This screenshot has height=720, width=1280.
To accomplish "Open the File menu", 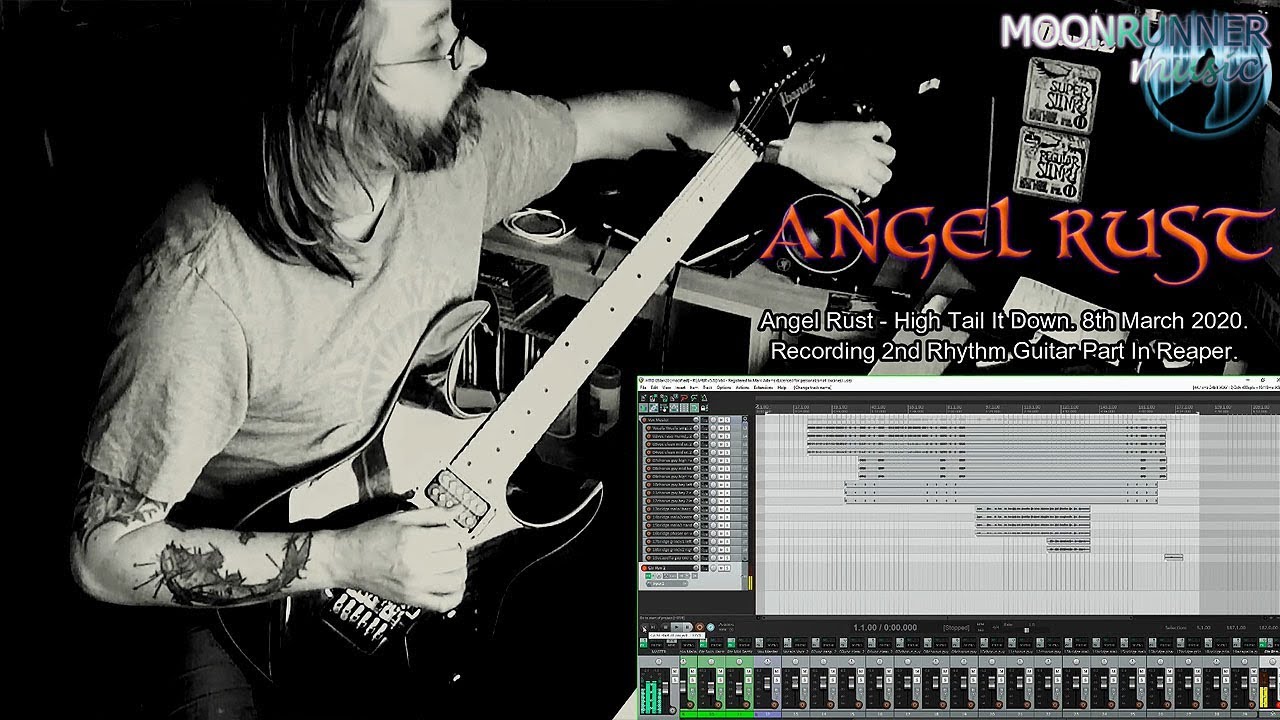I will (643, 387).
